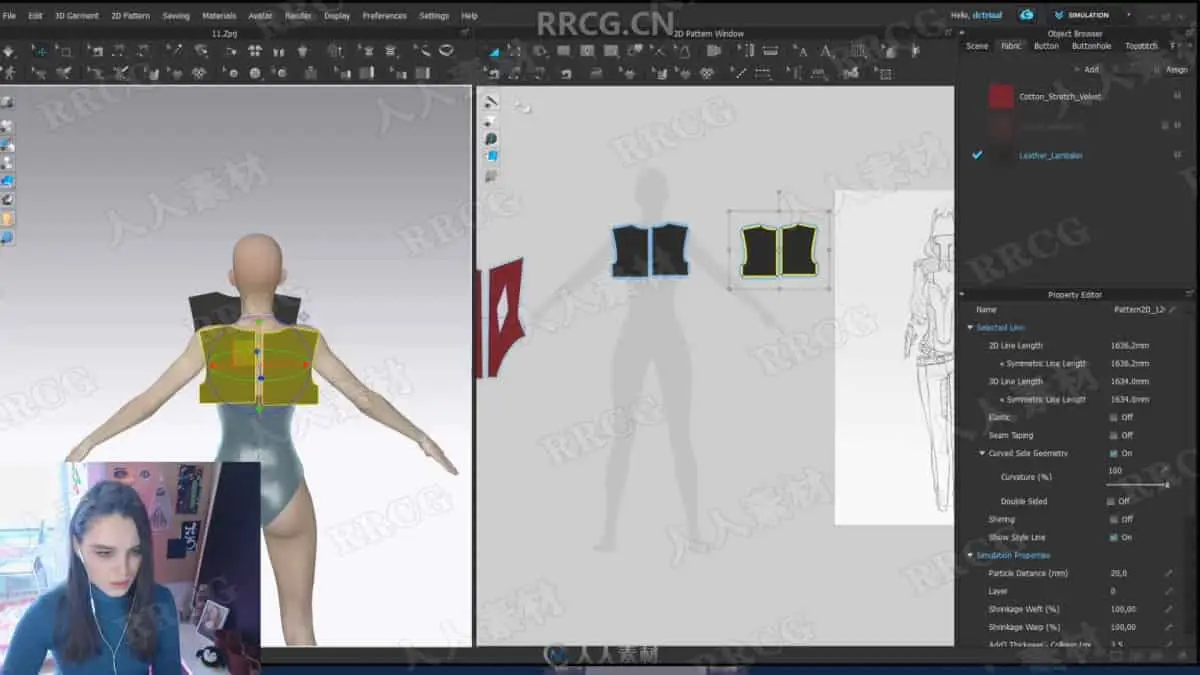Switch to the Topstitch tab
1200x675 pixels.
tap(1141, 46)
